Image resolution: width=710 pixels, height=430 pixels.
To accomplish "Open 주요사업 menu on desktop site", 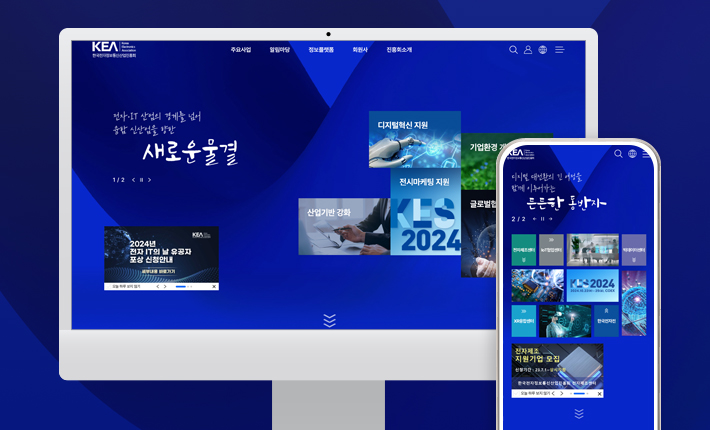I will pos(241,50).
